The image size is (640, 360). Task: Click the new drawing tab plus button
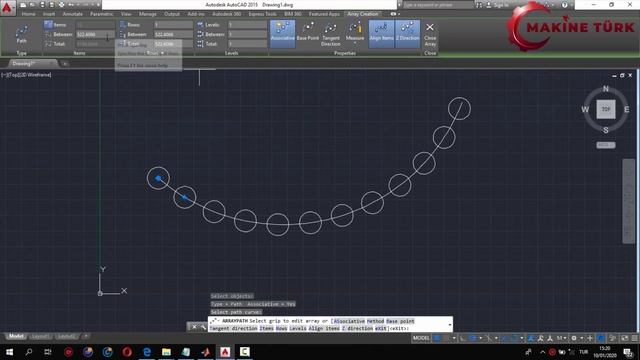[65, 64]
